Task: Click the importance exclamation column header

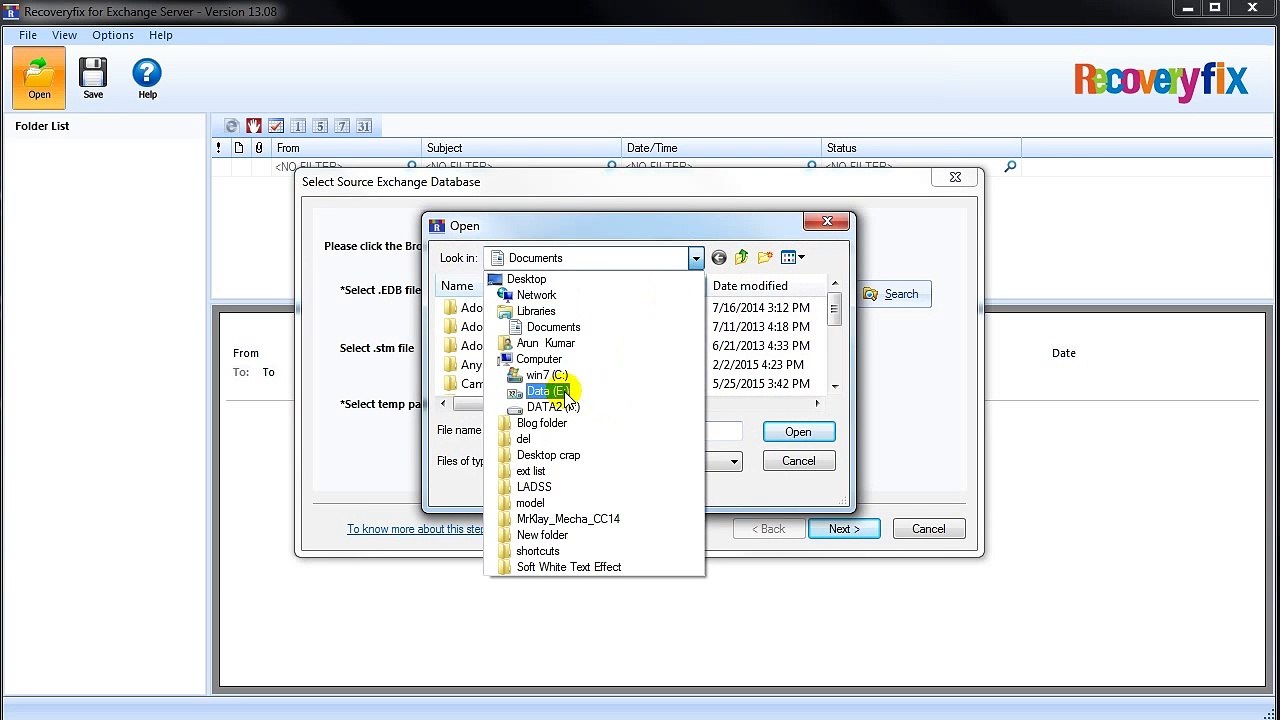Action: pyautogui.click(x=219, y=148)
